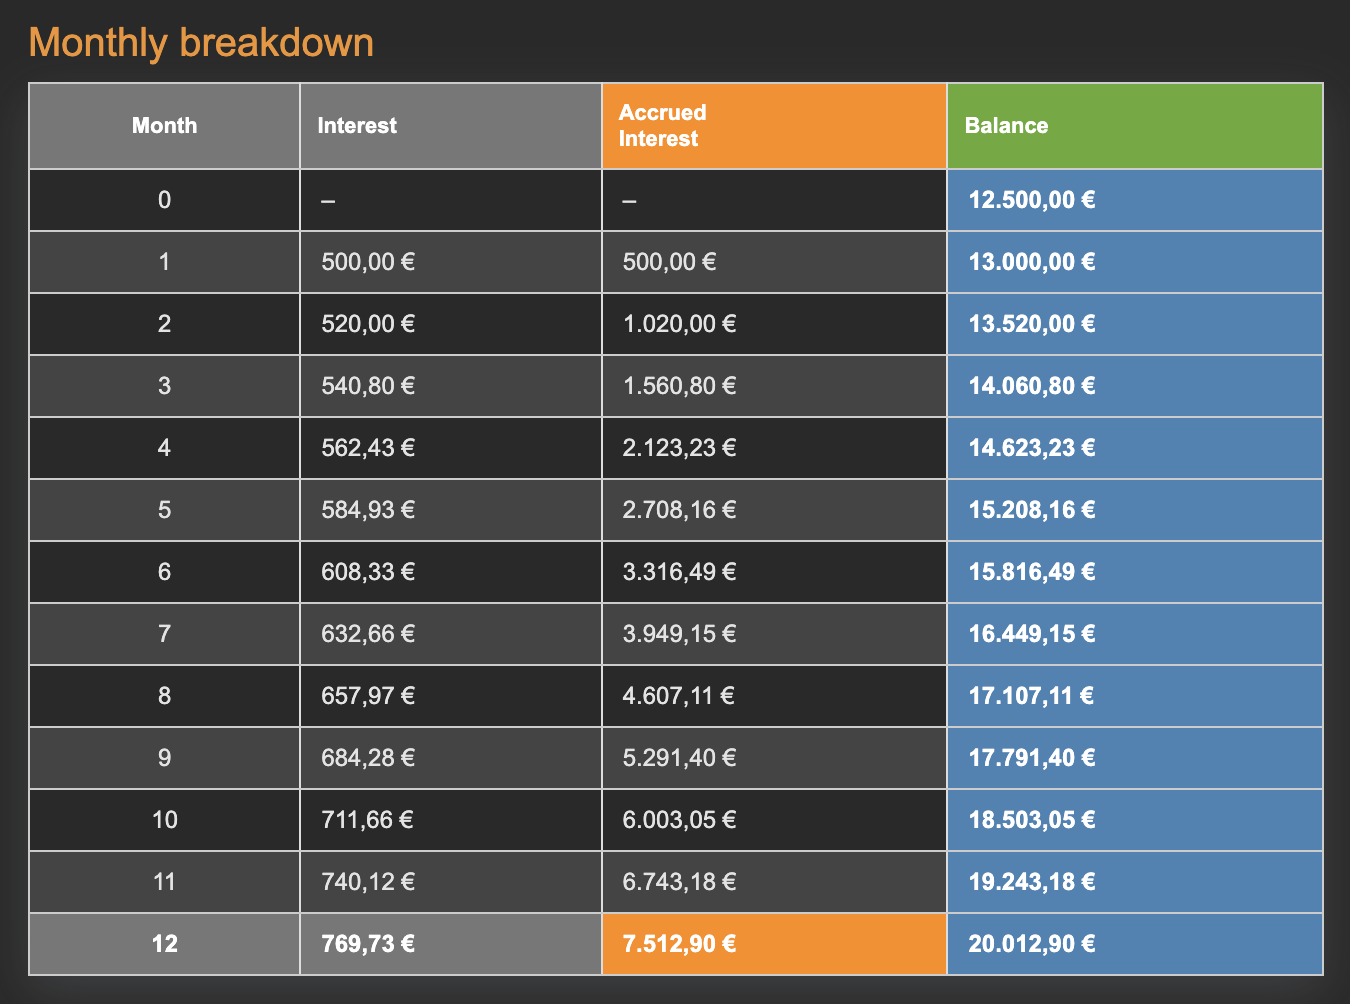
Task: Select month 11 row number
Action: 164,882
